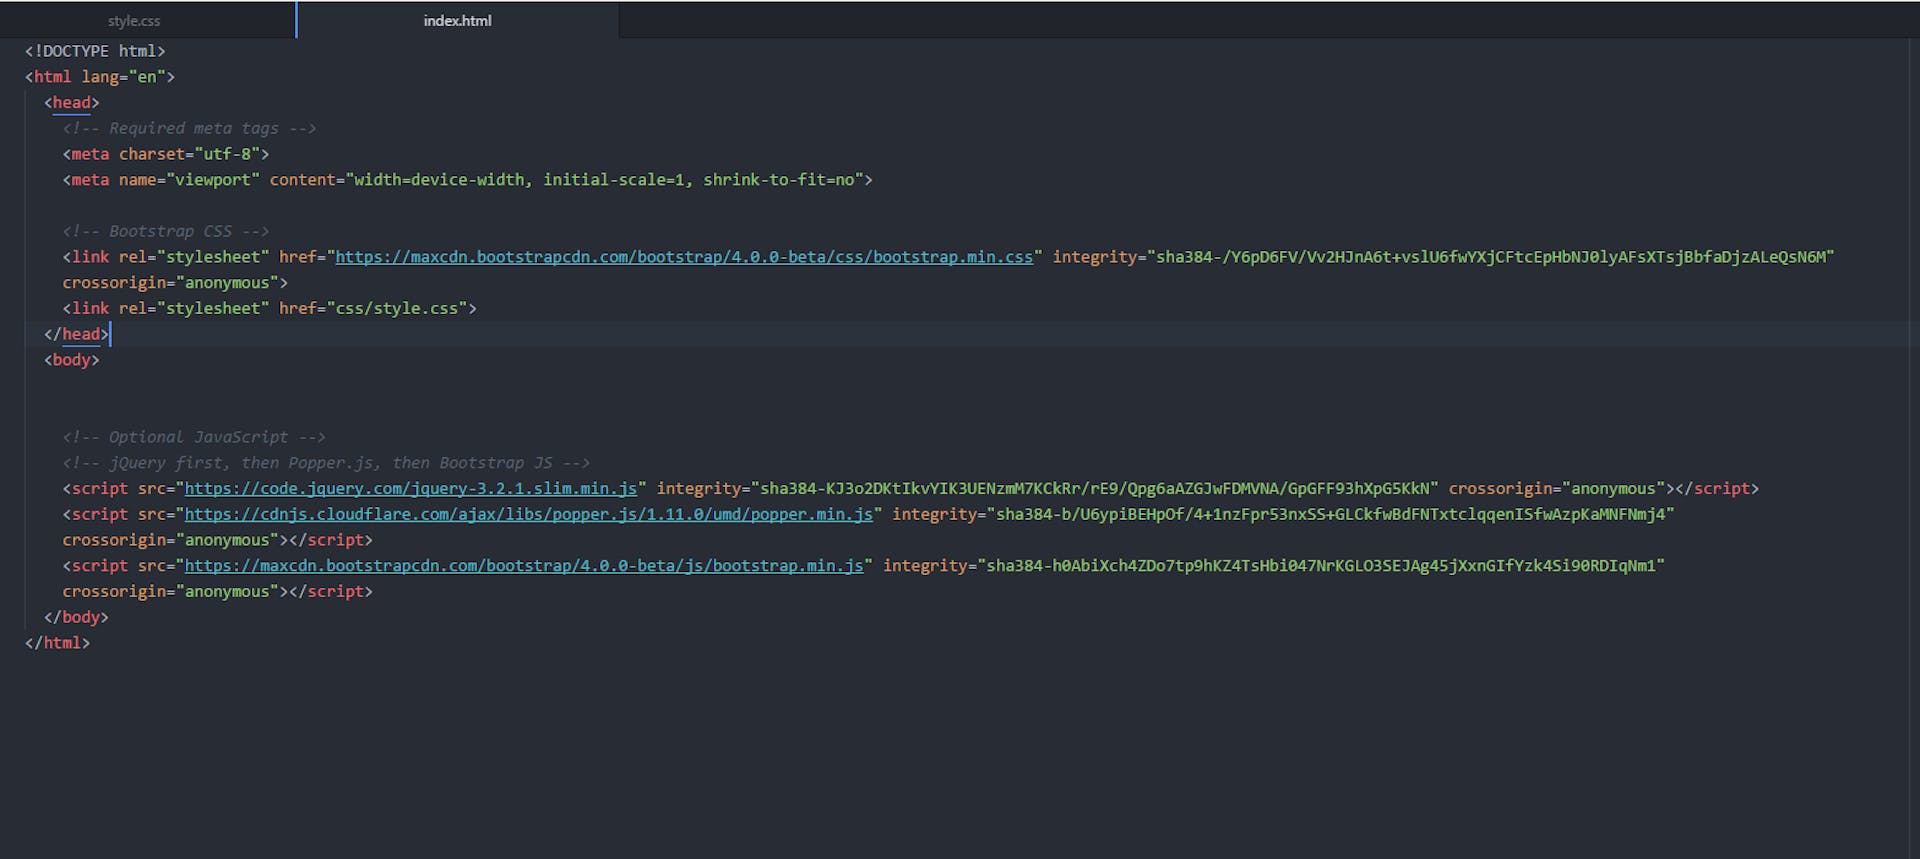The height and width of the screenshot is (859, 1920).
Task: Open the bootstrap.min.css CDN link
Action: click(683, 257)
